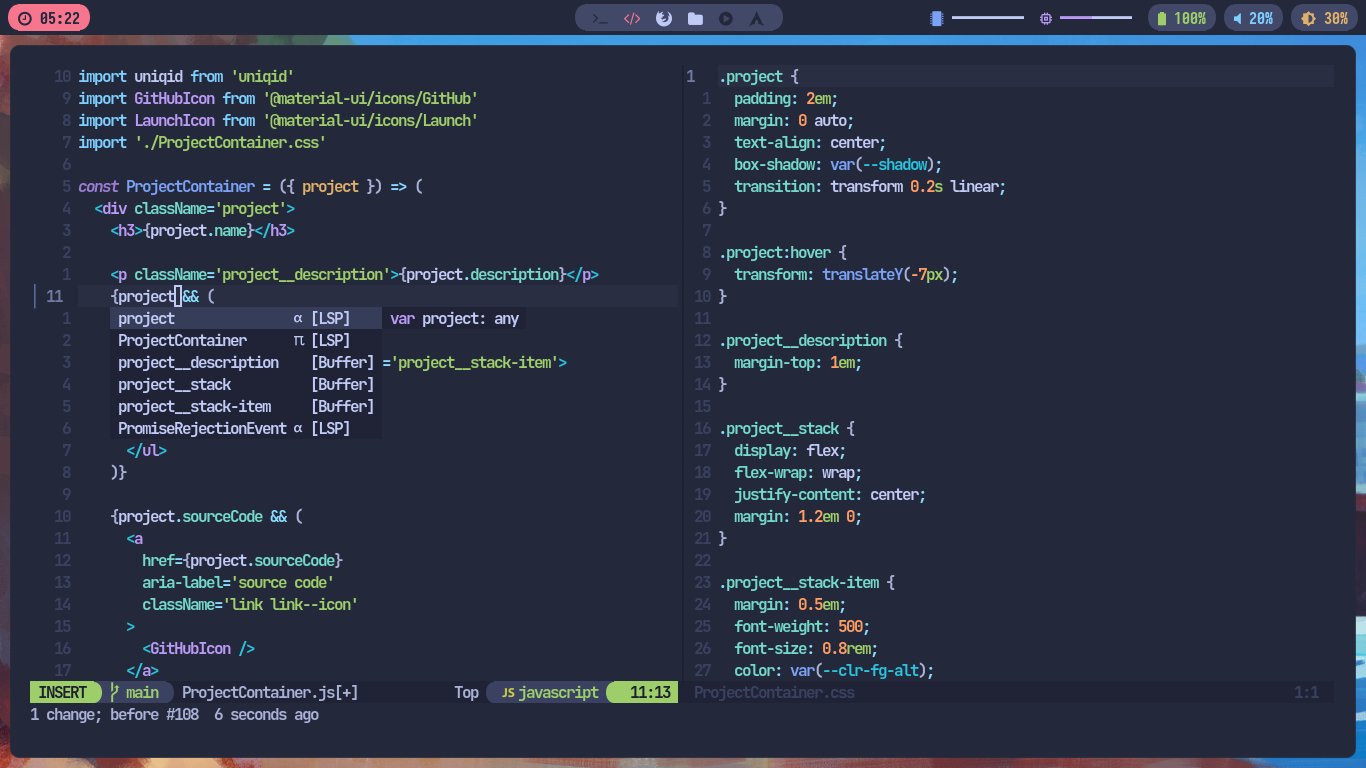
Task: Launch Firefox from the top bar
Action: click(x=663, y=18)
